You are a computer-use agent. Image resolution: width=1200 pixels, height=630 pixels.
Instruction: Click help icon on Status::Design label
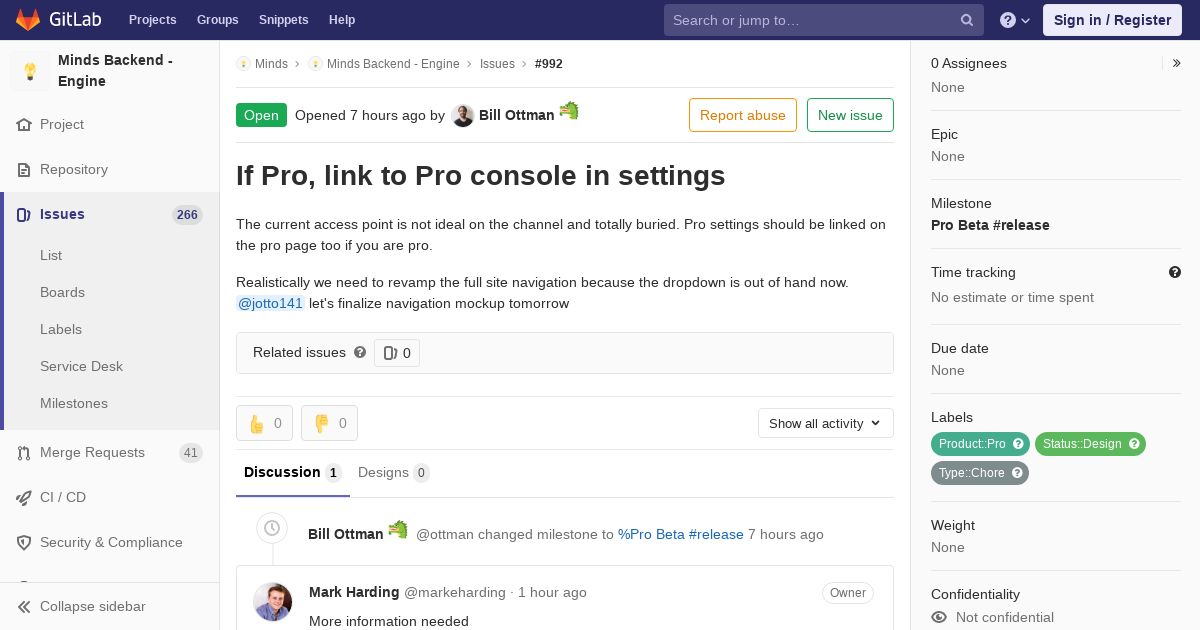coord(1134,444)
